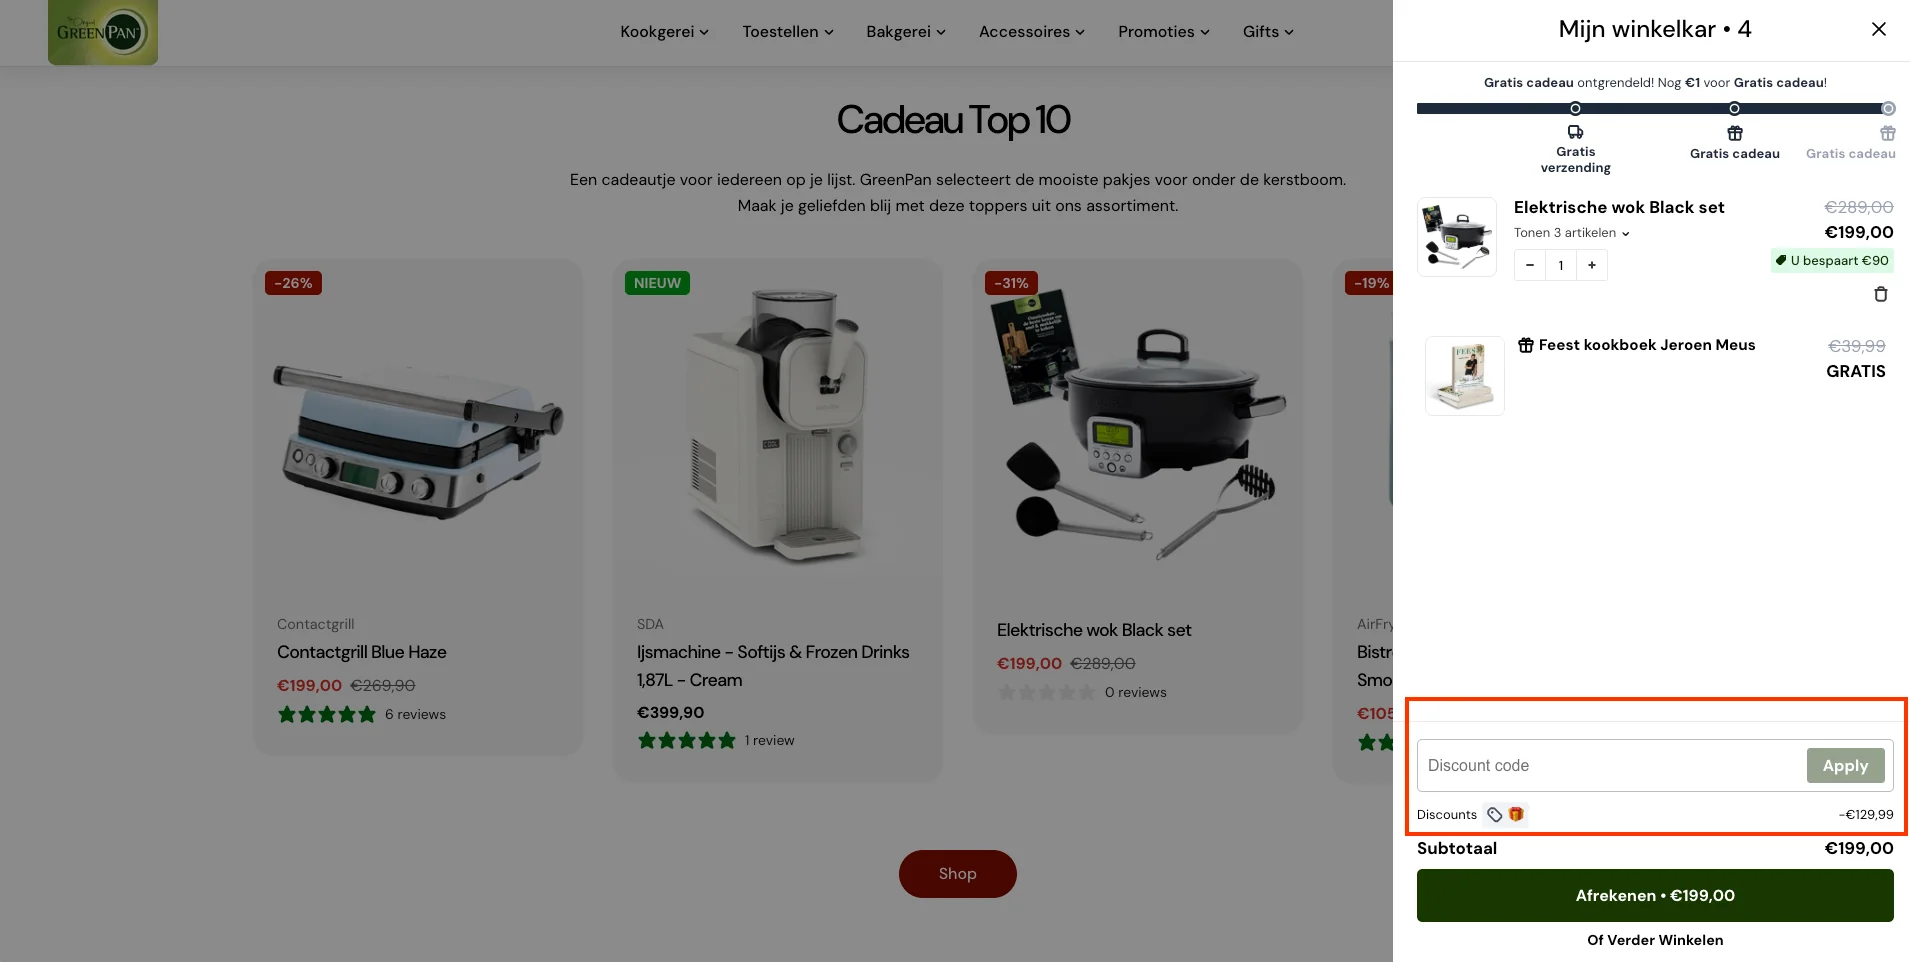This screenshot has width=1910, height=962.
Task: Click Of Verder Winkelen link
Action: click(x=1655, y=940)
